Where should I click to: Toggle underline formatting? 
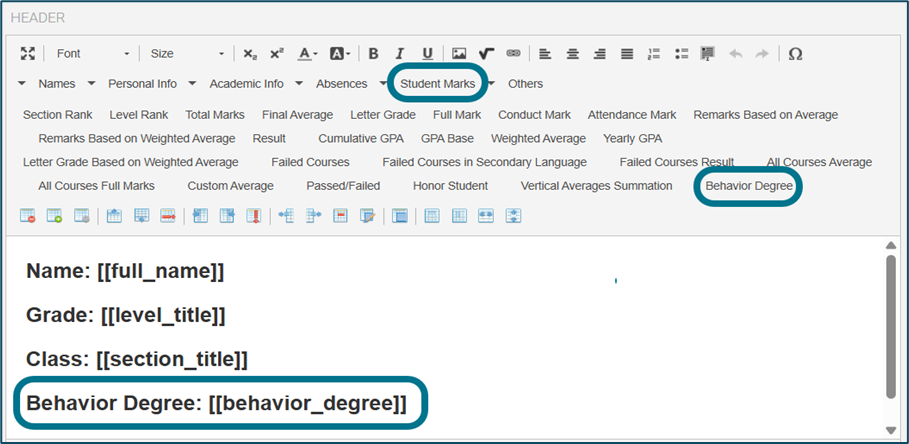coord(427,53)
